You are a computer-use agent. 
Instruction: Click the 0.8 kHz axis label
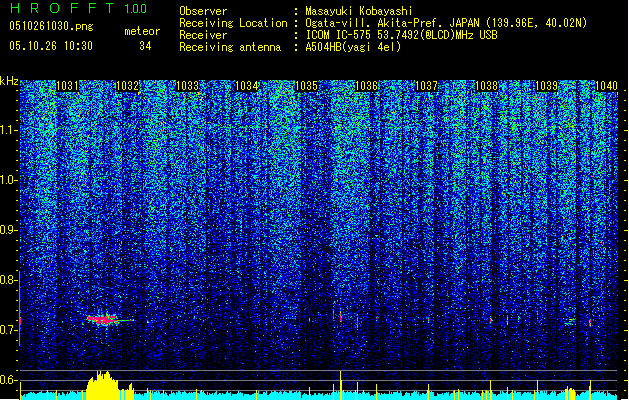pos(9,280)
